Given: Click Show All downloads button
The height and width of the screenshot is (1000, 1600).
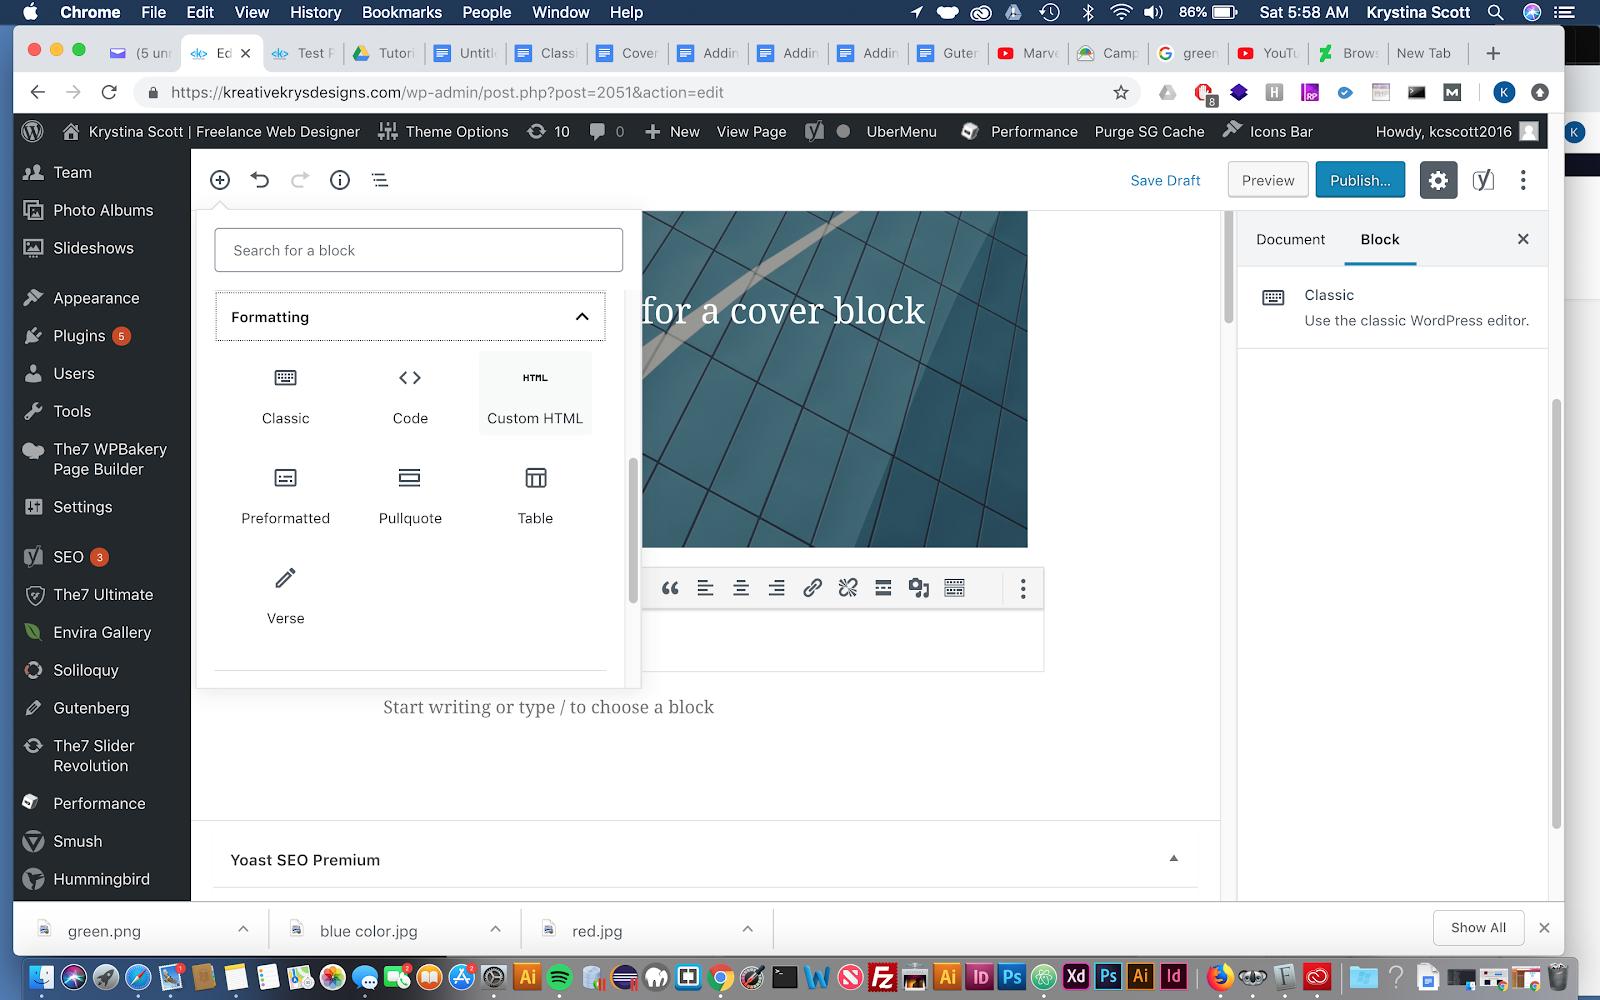Looking at the screenshot, I should (x=1478, y=928).
